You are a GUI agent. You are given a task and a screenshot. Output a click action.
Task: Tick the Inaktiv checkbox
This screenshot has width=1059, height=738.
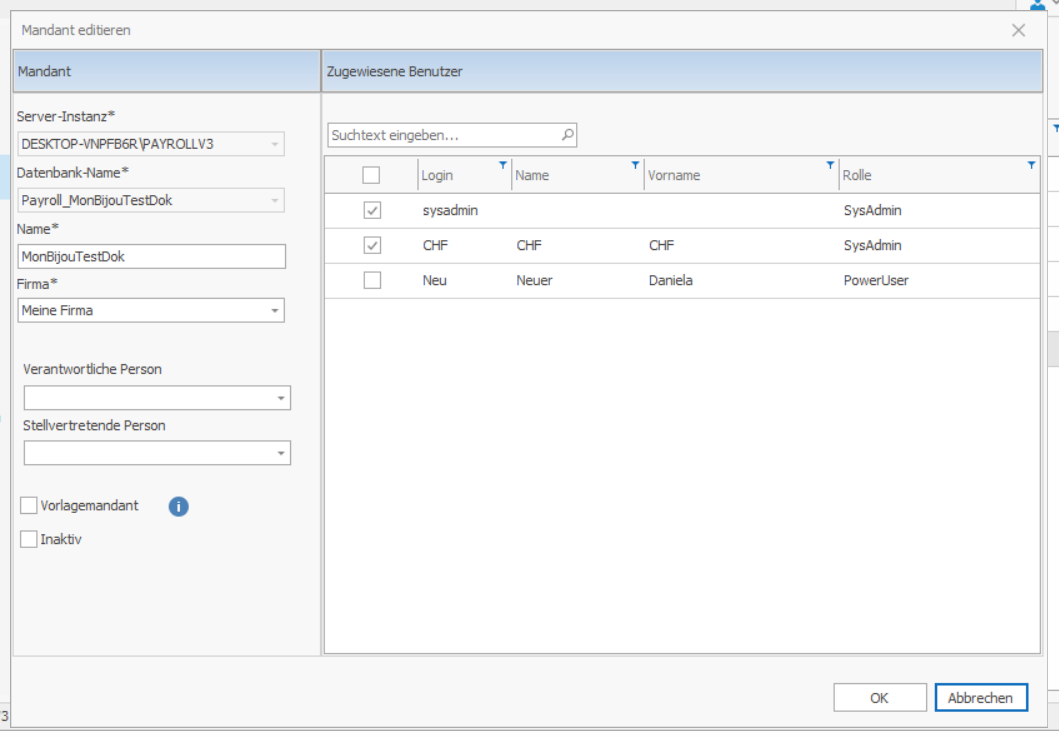[x=29, y=539]
